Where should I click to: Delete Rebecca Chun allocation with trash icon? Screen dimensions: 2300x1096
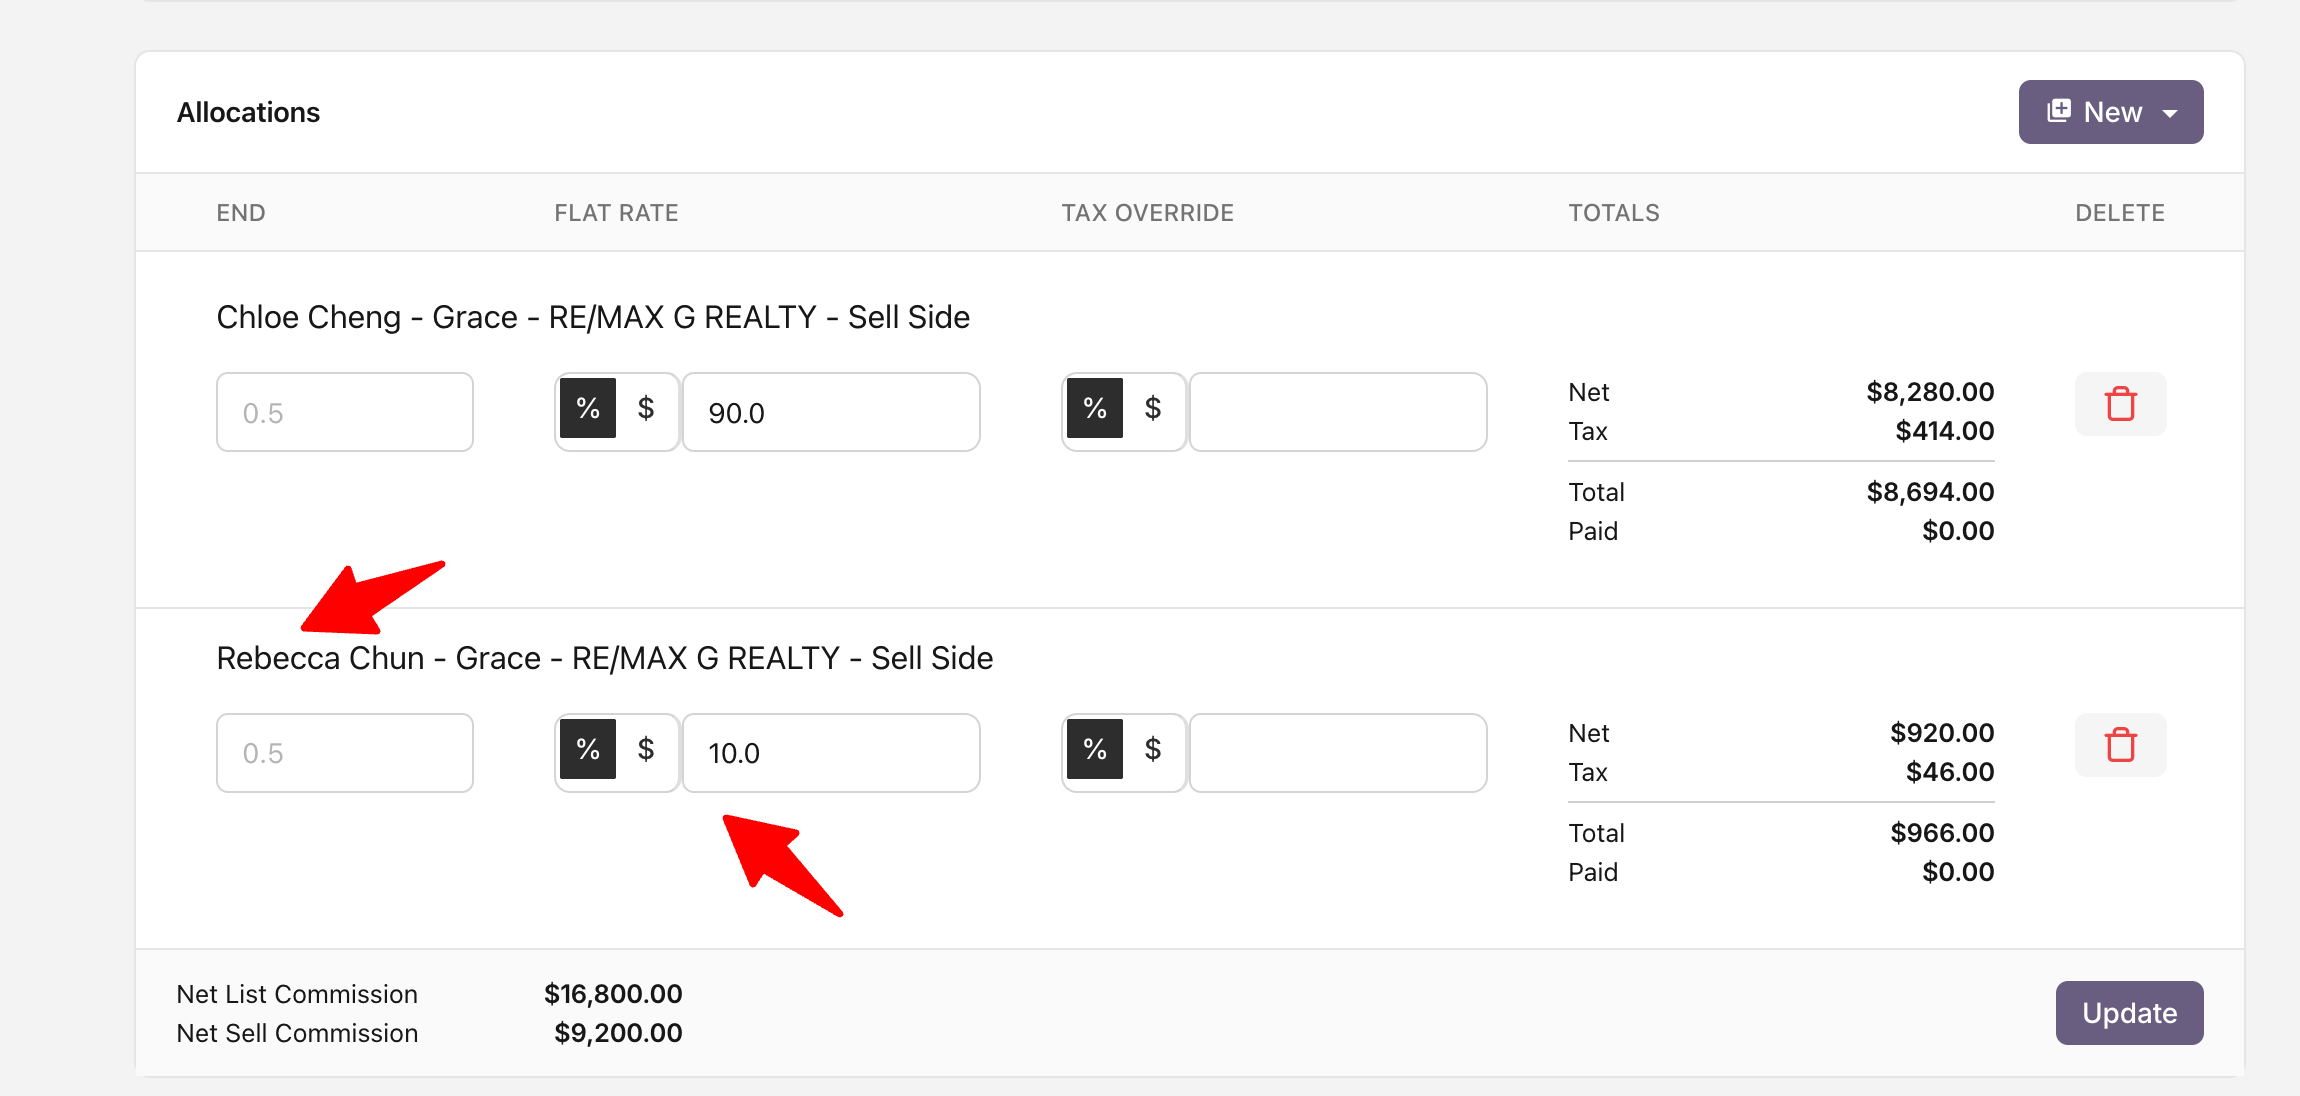(2120, 745)
